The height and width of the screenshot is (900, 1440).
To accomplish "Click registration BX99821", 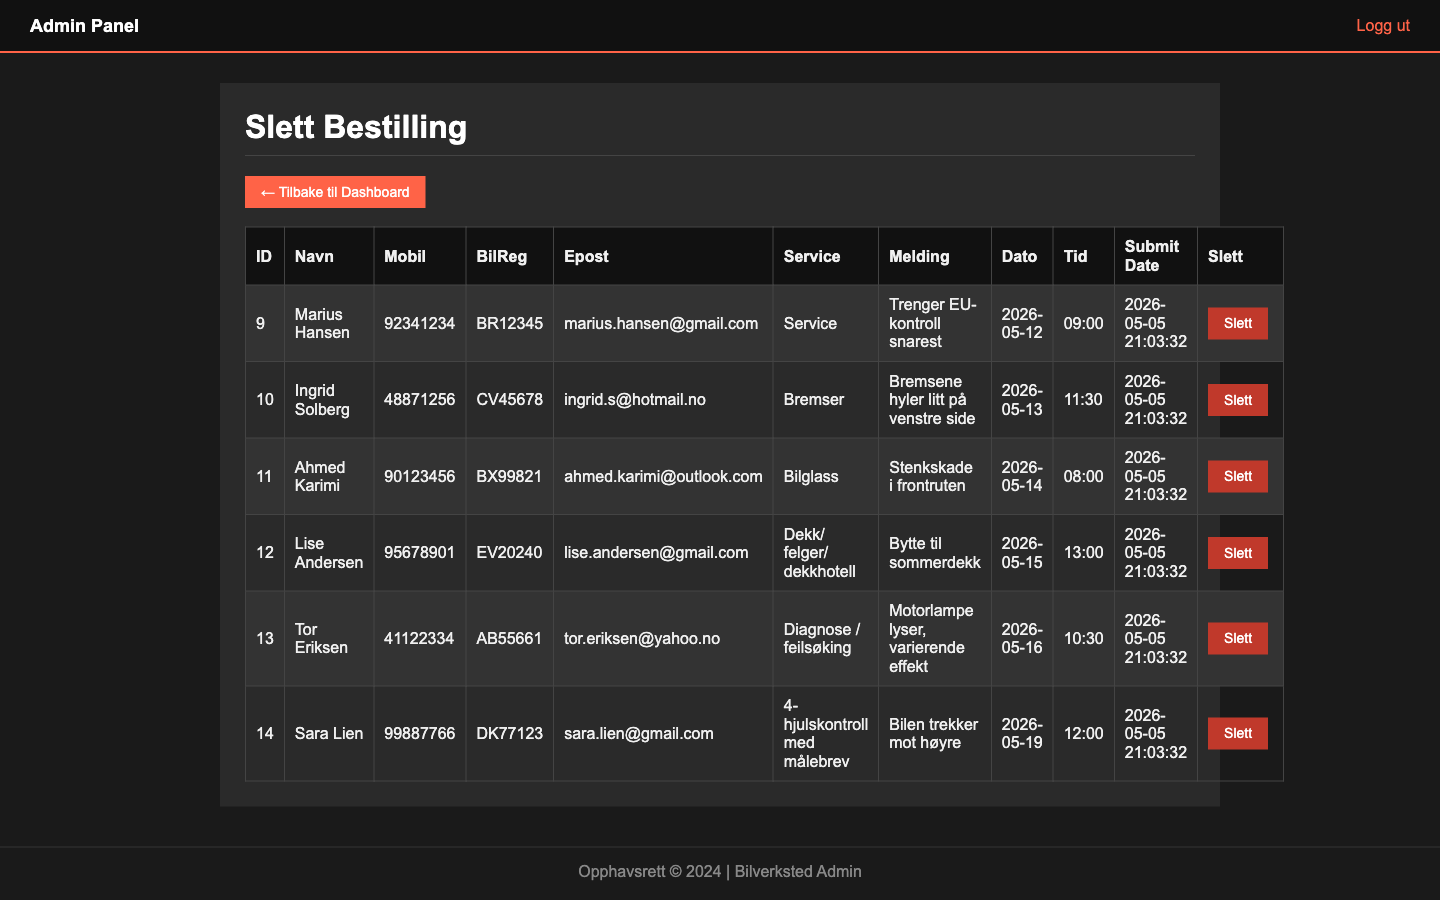I will (x=509, y=476).
